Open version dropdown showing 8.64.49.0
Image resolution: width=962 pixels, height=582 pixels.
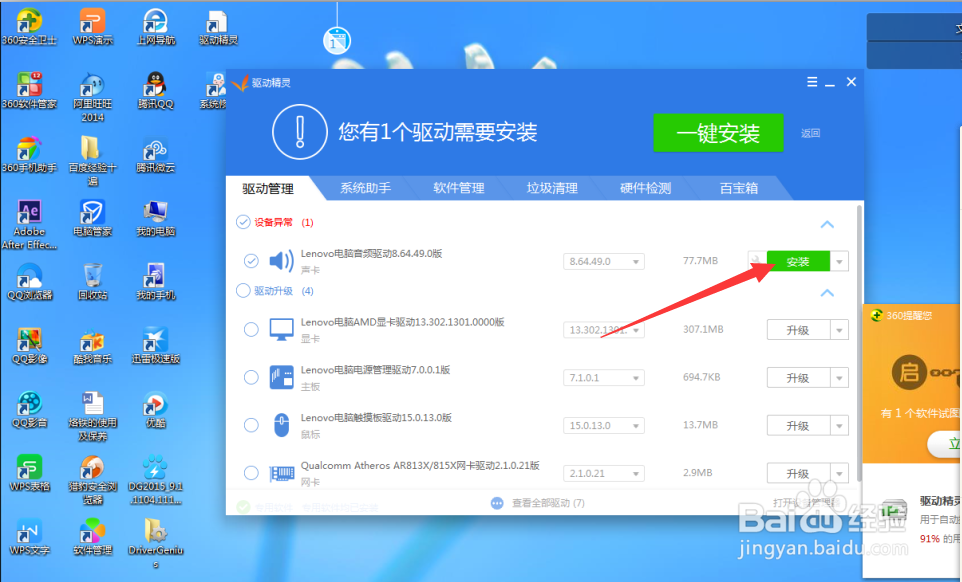pos(604,261)
